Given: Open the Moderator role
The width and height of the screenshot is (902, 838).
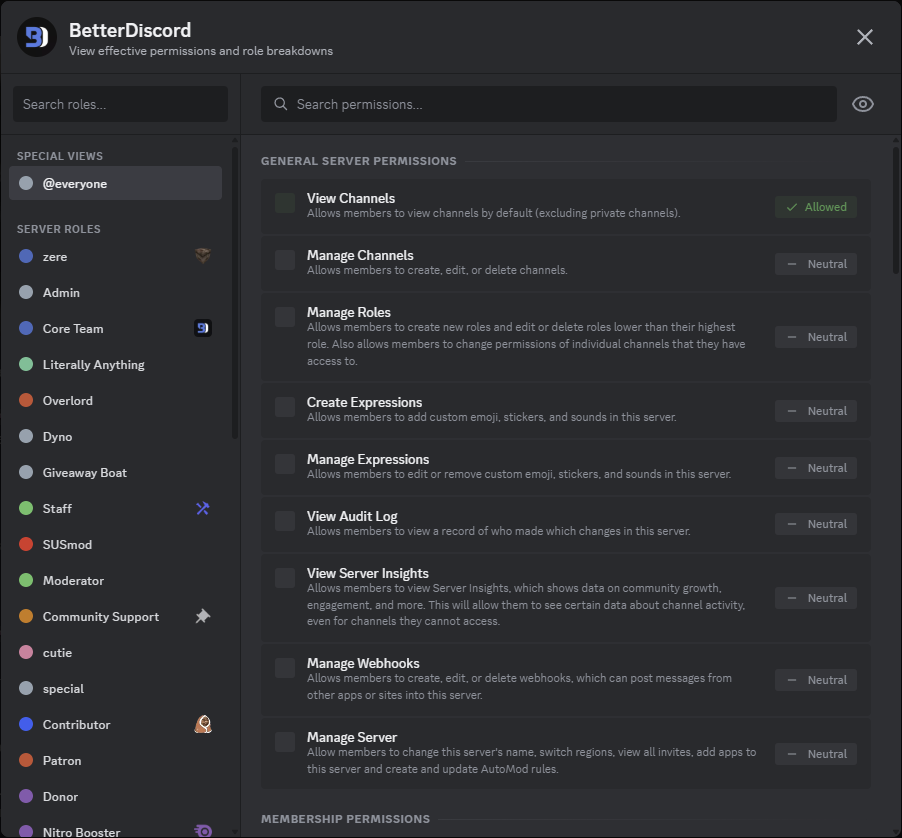Looking at the screenshot, I should [116, 581].
